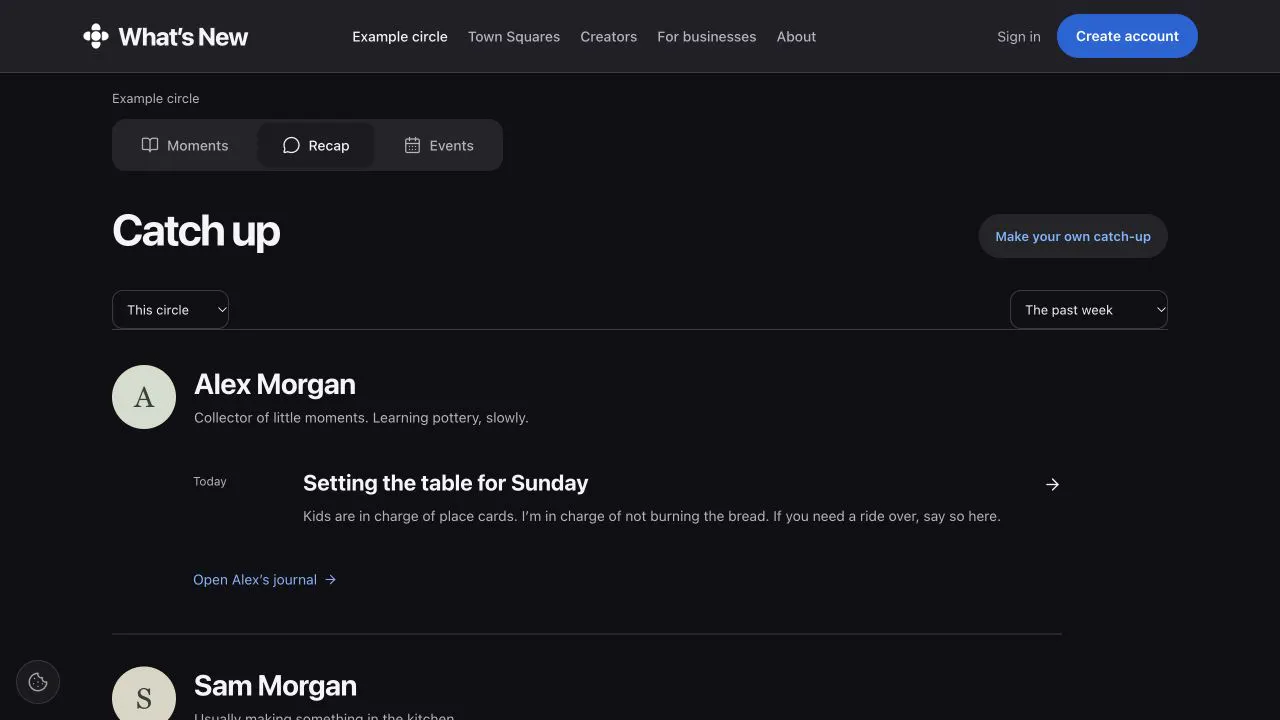Click Sam Morgan's avatar with letter S

click(144, 694)
